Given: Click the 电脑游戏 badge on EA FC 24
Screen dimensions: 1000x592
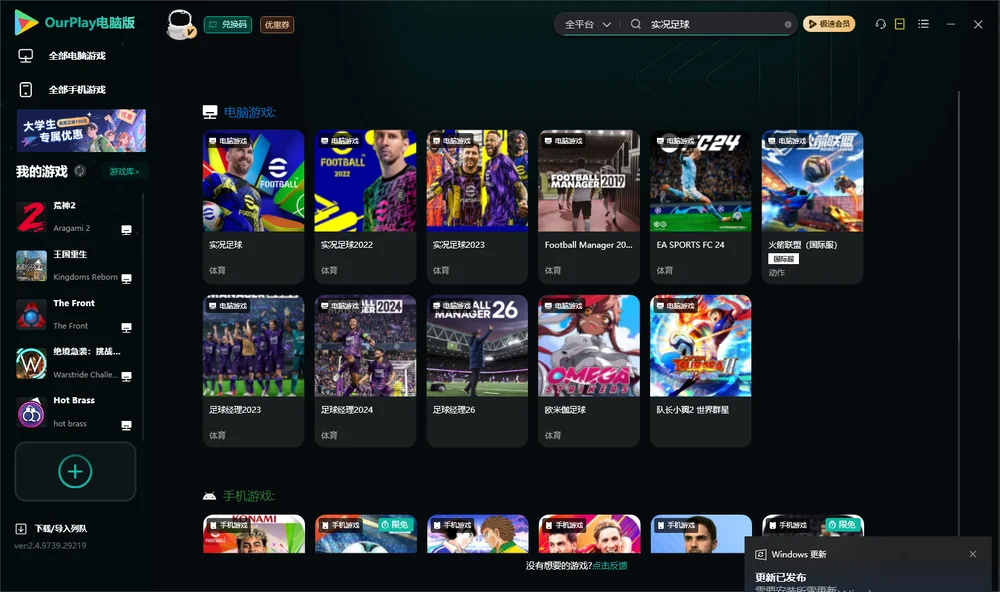Looking at the screenshot, I should tap(675, 140).
